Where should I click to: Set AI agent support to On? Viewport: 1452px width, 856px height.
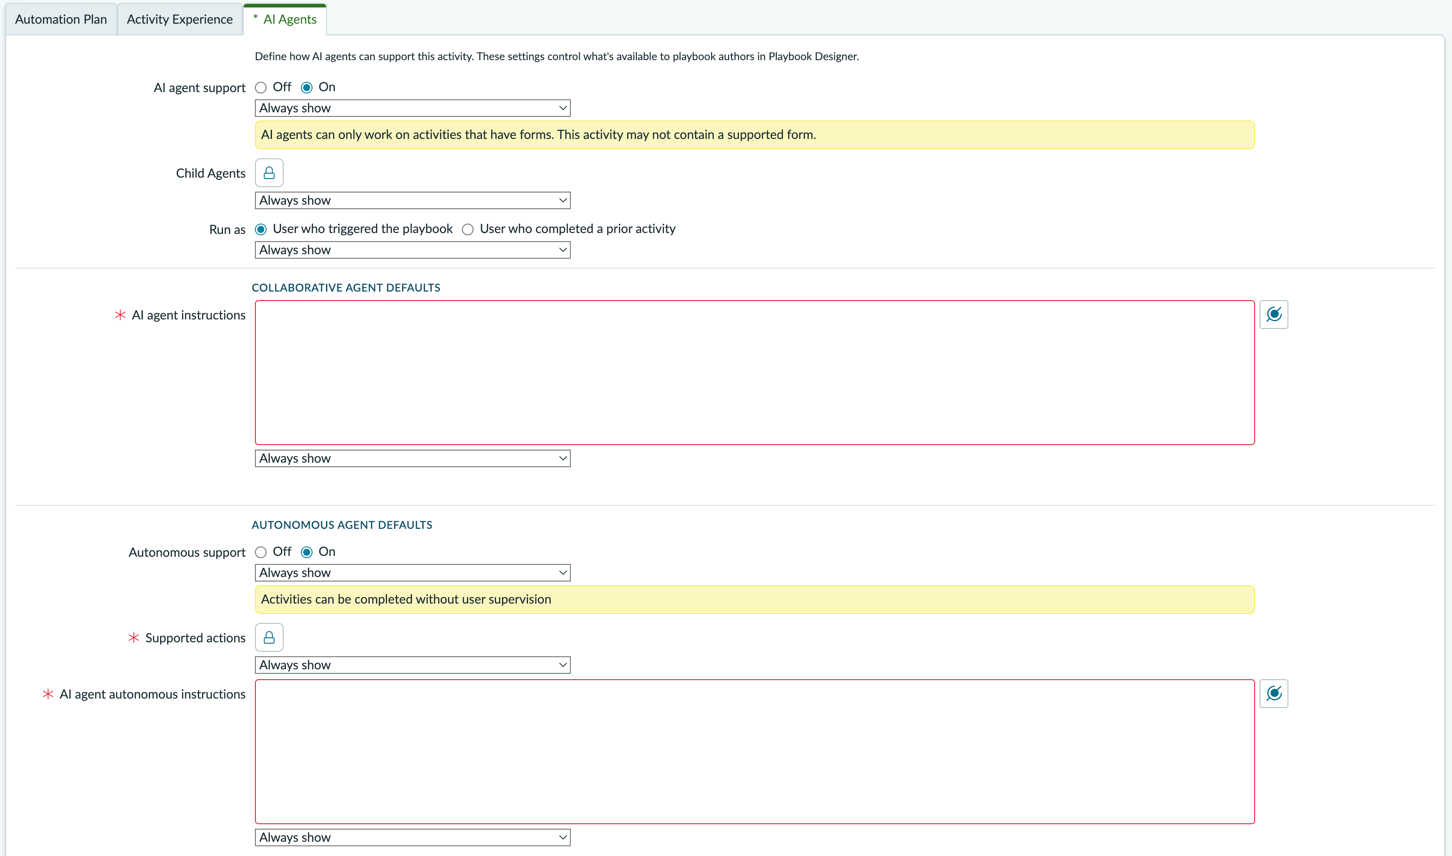[307, 88]
